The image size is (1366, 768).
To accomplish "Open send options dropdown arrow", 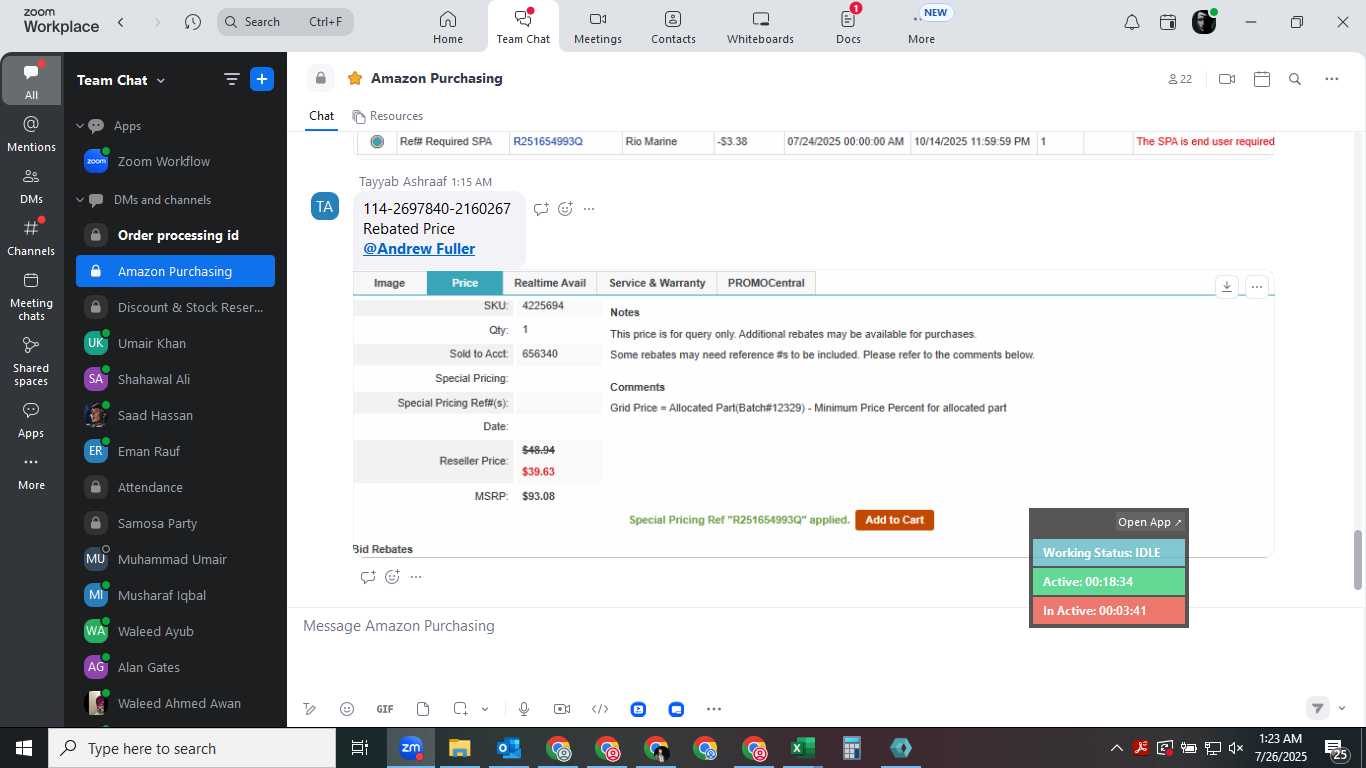I will click(x=1342, y=708).
